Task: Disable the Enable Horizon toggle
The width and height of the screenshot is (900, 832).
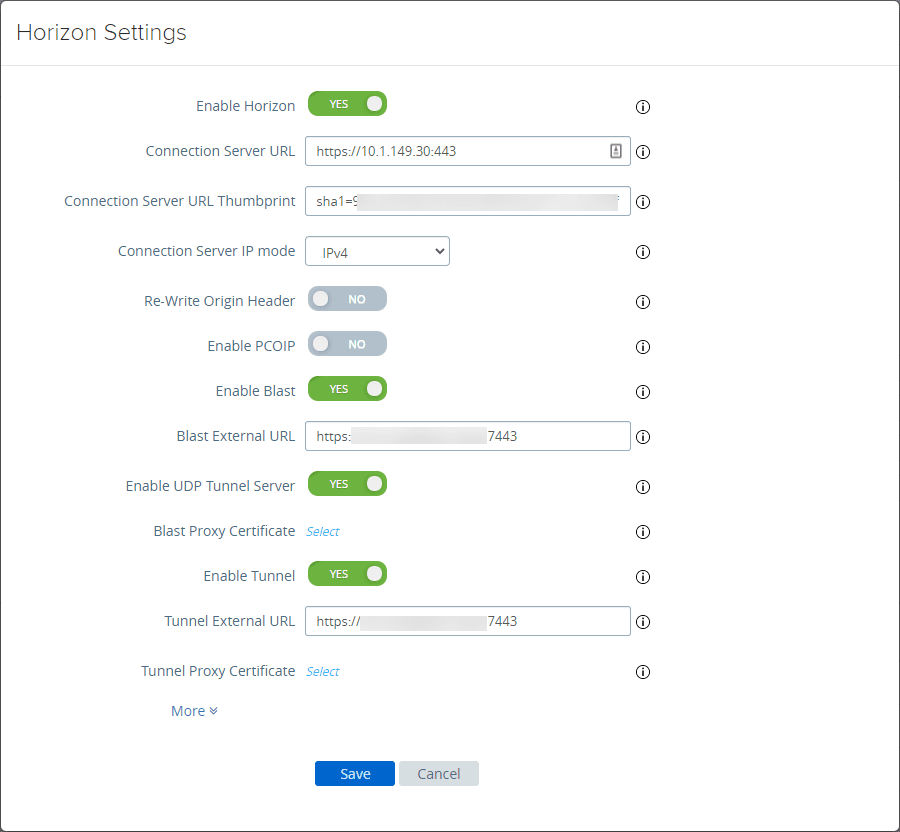Action: [347, 103]
